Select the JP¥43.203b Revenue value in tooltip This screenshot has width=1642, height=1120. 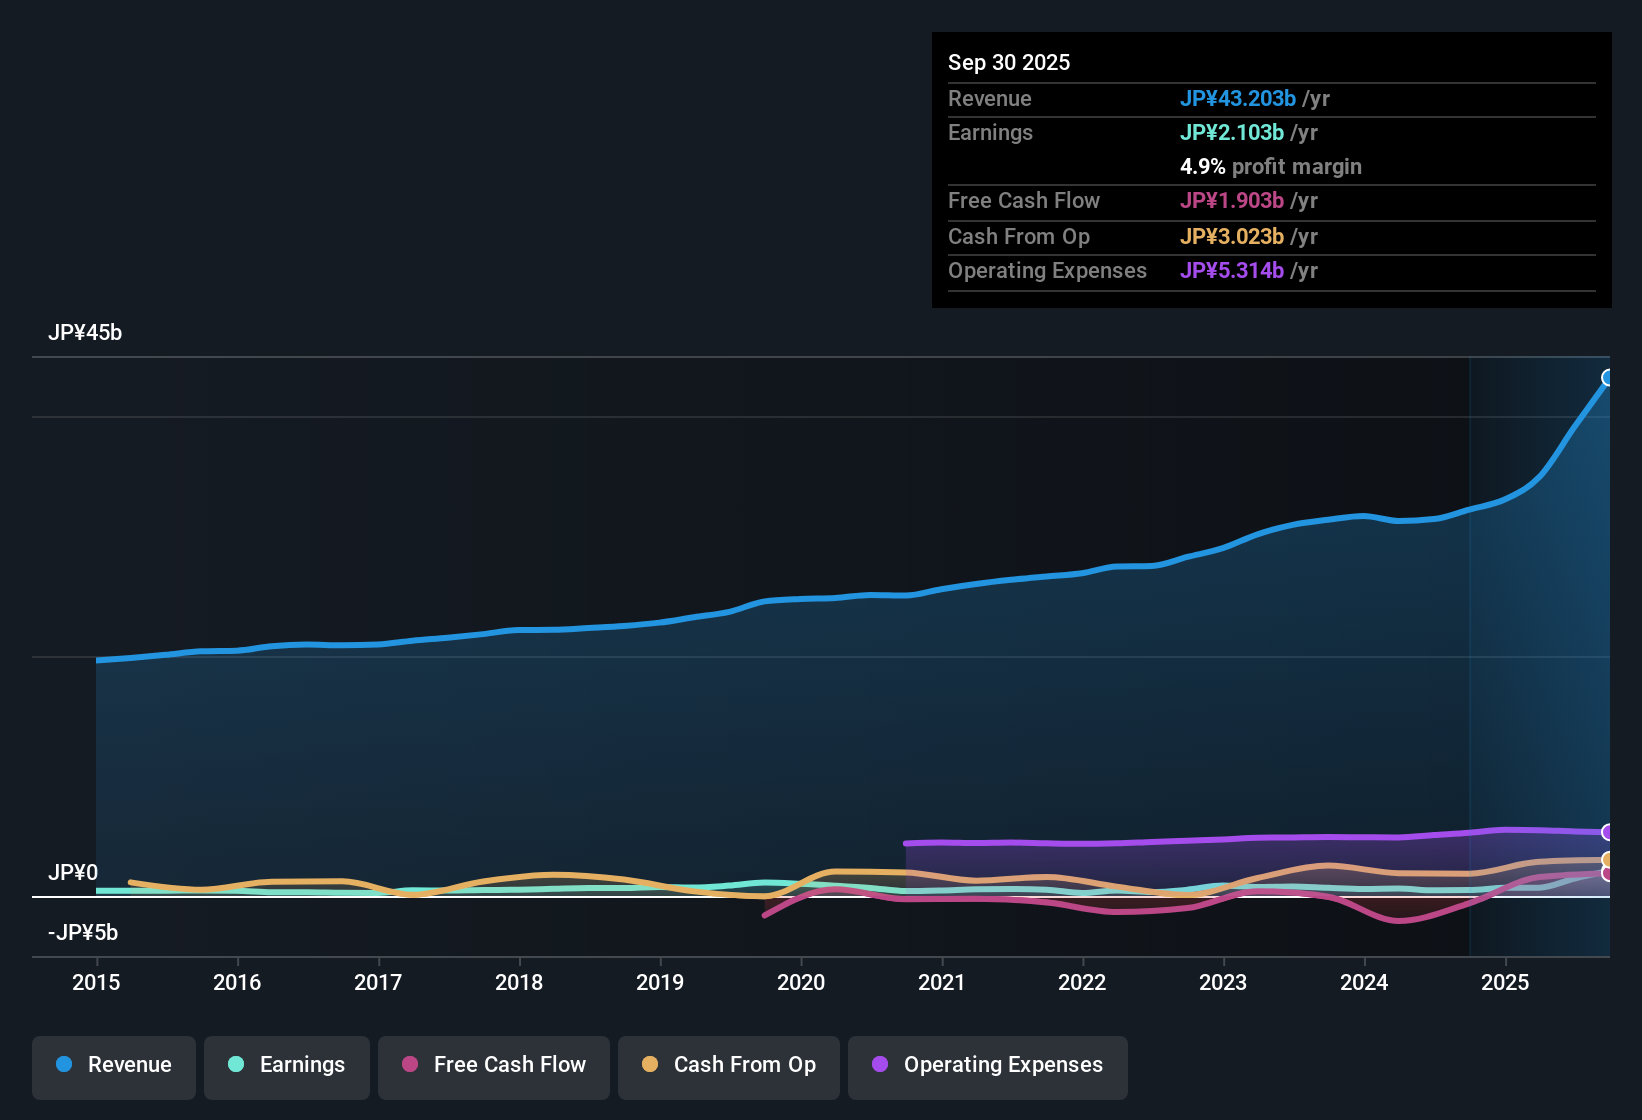(x=1238, y=99)
